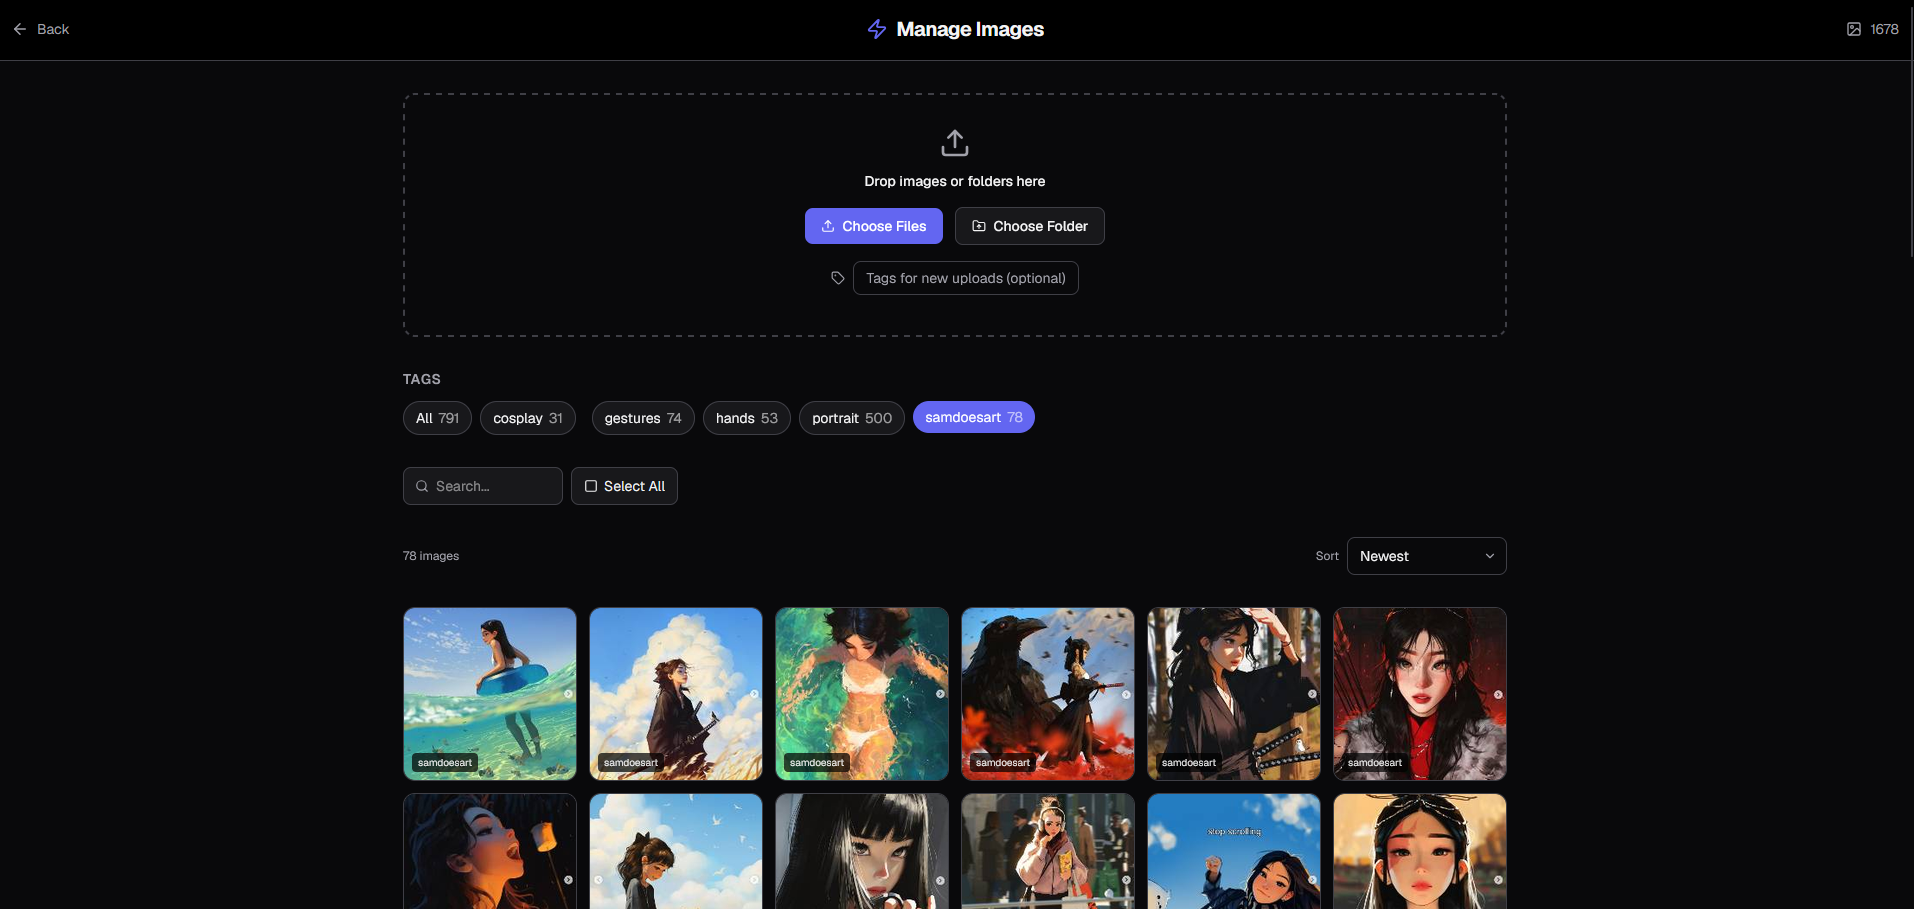Click the magnifier icon in Search box
Screen dimensions: 1914x909
click(x=422, y=486)
